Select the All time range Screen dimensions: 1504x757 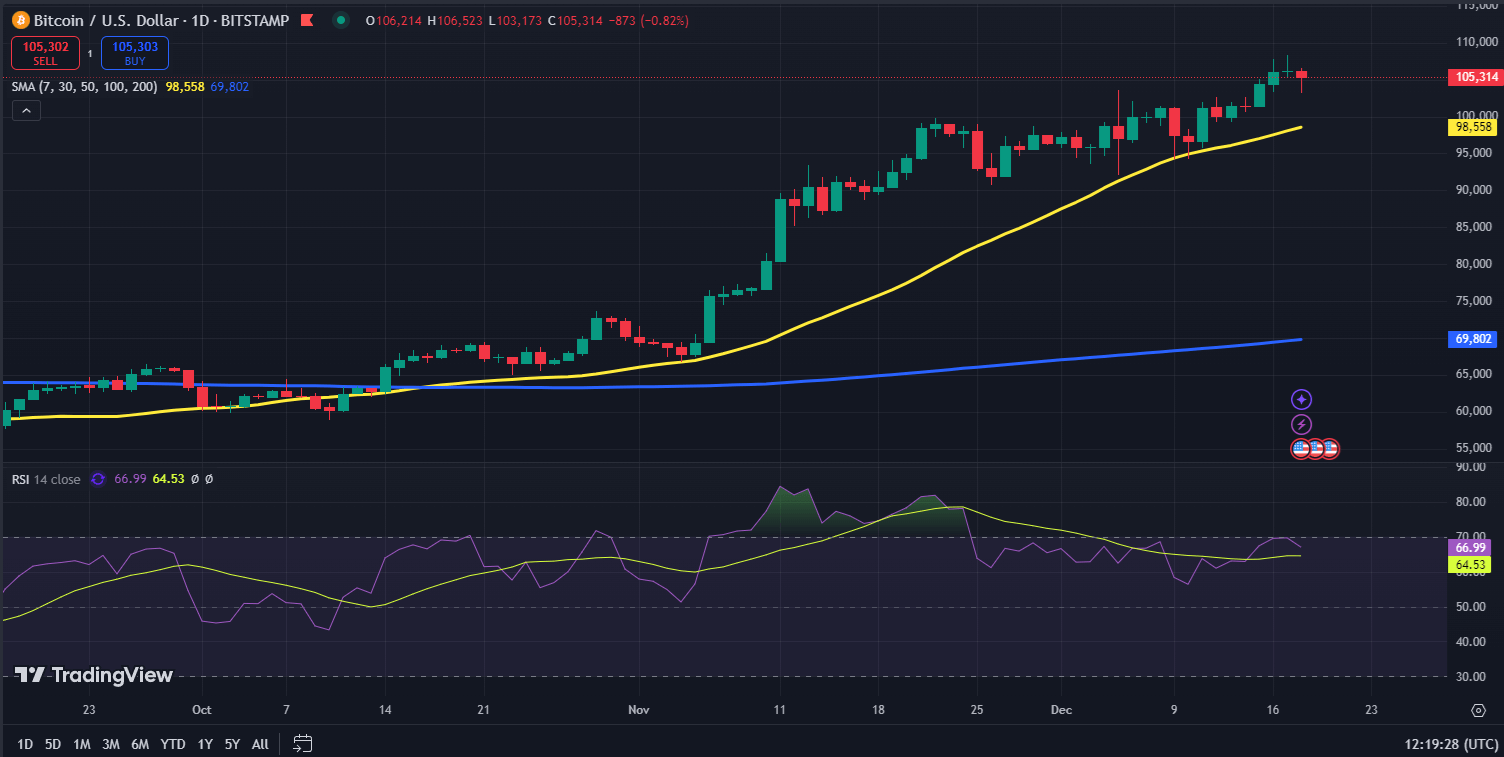click(259, 744)
